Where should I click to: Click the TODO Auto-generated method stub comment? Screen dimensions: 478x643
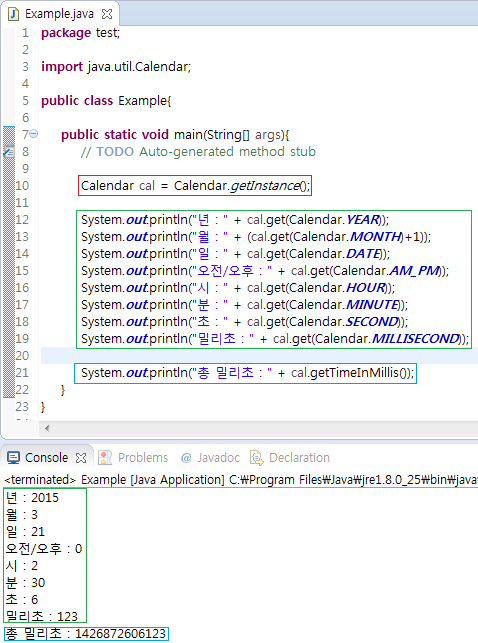(198, 152)
